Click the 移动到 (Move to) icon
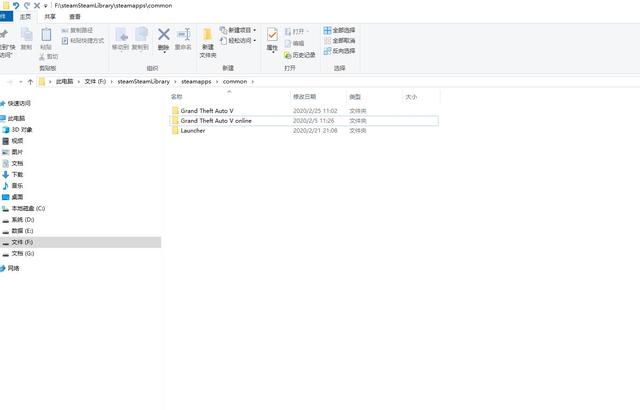Image resolution: width=640 pixels, height=410 pixels. click(x=121, y=35)
